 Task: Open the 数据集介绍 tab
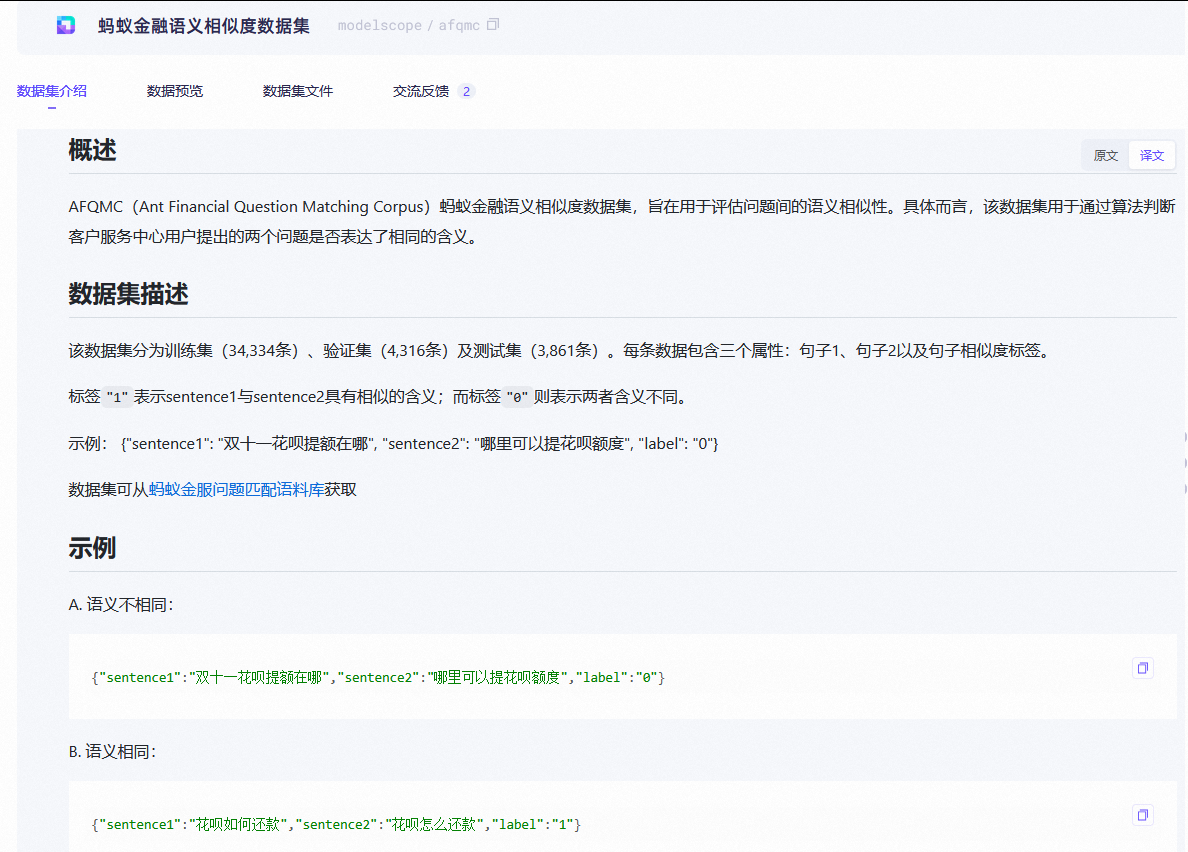point(52,91)
